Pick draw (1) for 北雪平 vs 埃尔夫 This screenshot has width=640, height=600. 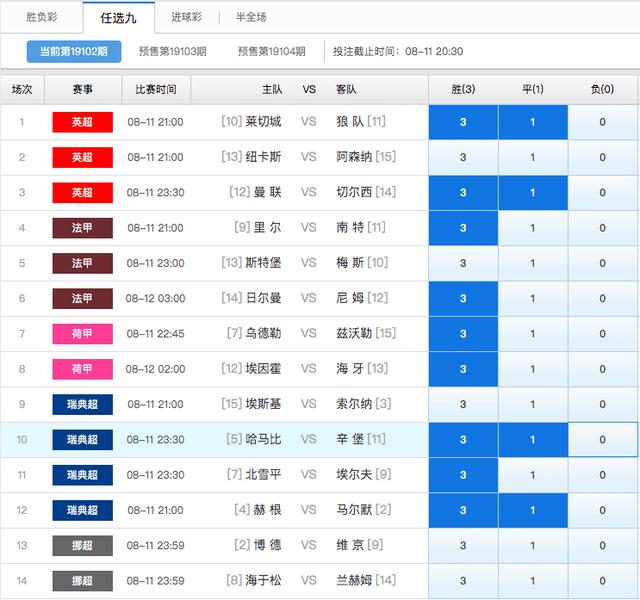(x=533, y=475)
